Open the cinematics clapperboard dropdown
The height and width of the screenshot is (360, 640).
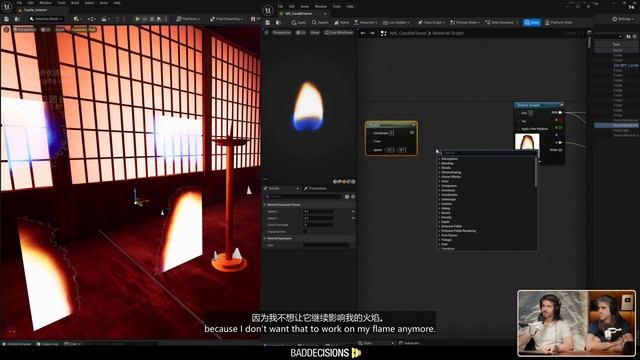coord(105,19)
